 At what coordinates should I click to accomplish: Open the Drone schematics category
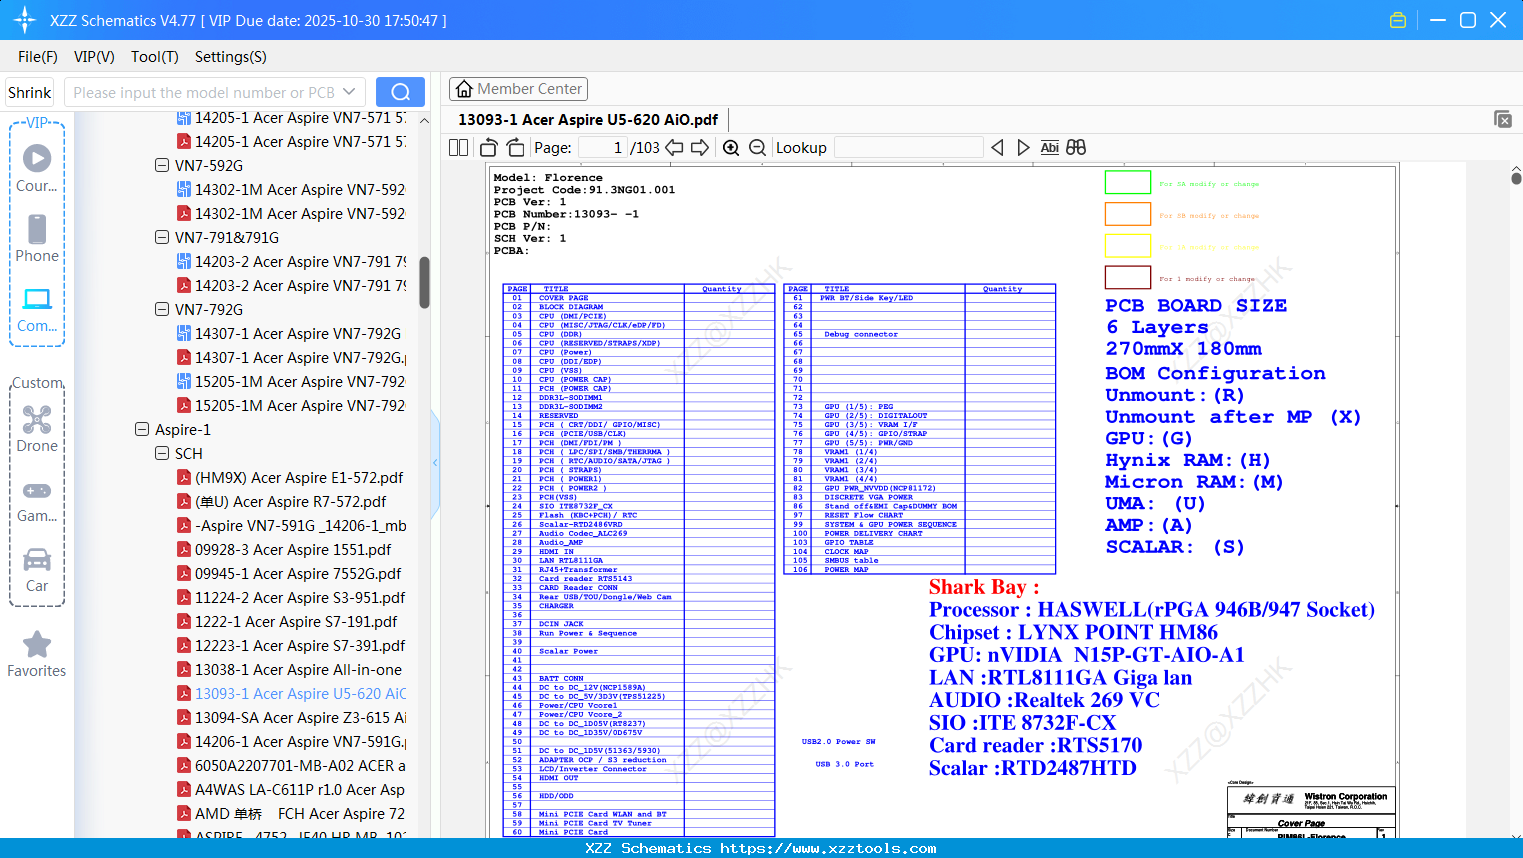37,428
